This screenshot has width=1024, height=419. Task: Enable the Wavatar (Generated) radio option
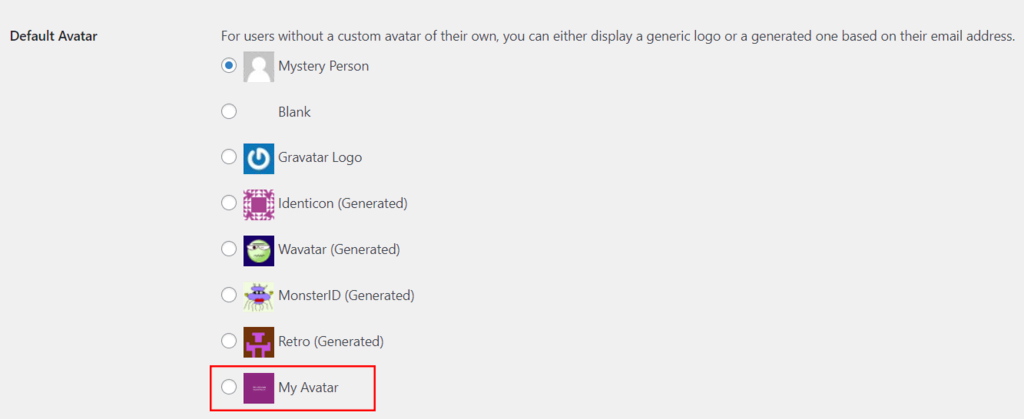click(x=229, y=250)
